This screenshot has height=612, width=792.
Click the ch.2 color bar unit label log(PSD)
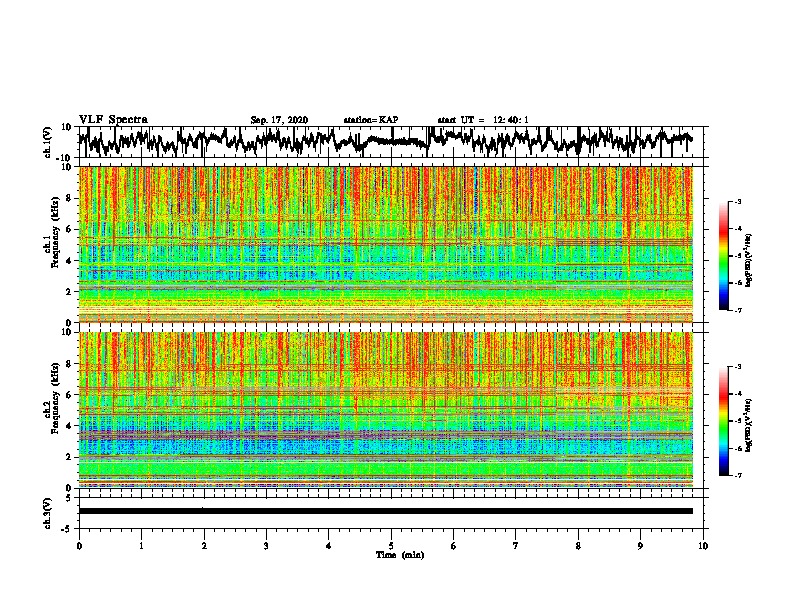click(x=749, y=425)
